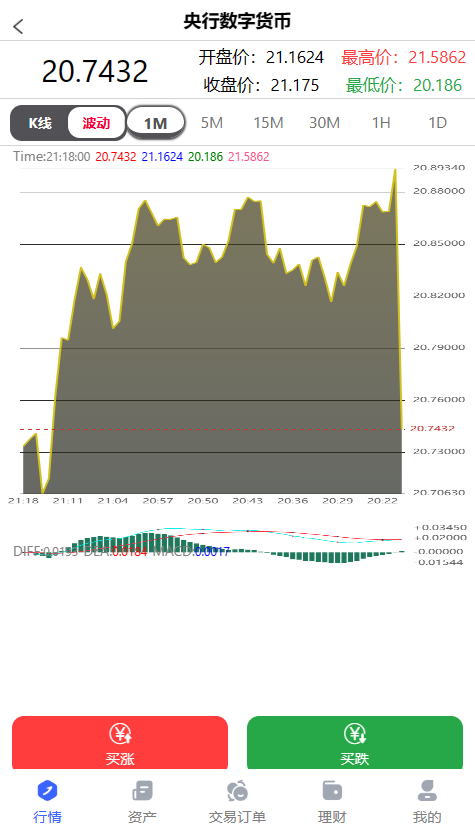Click the MACD histogram area
This screenshot has width=475, height=831.
tap(212, 545)
